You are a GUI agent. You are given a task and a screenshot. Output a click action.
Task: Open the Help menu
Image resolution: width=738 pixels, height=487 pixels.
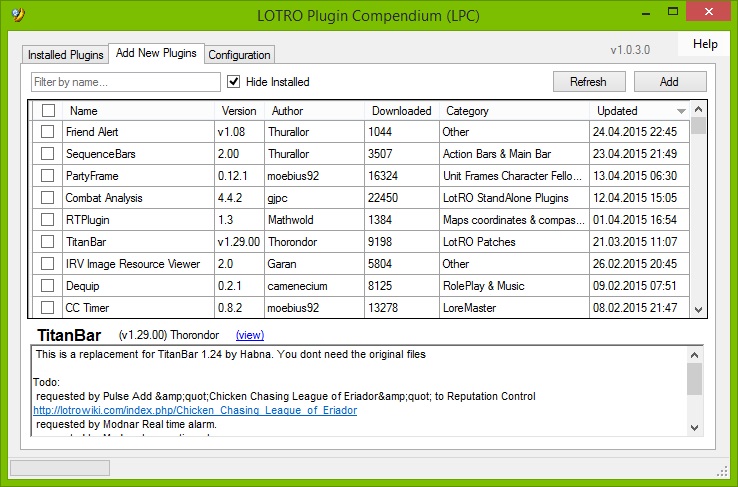click(x=705, y=44)
